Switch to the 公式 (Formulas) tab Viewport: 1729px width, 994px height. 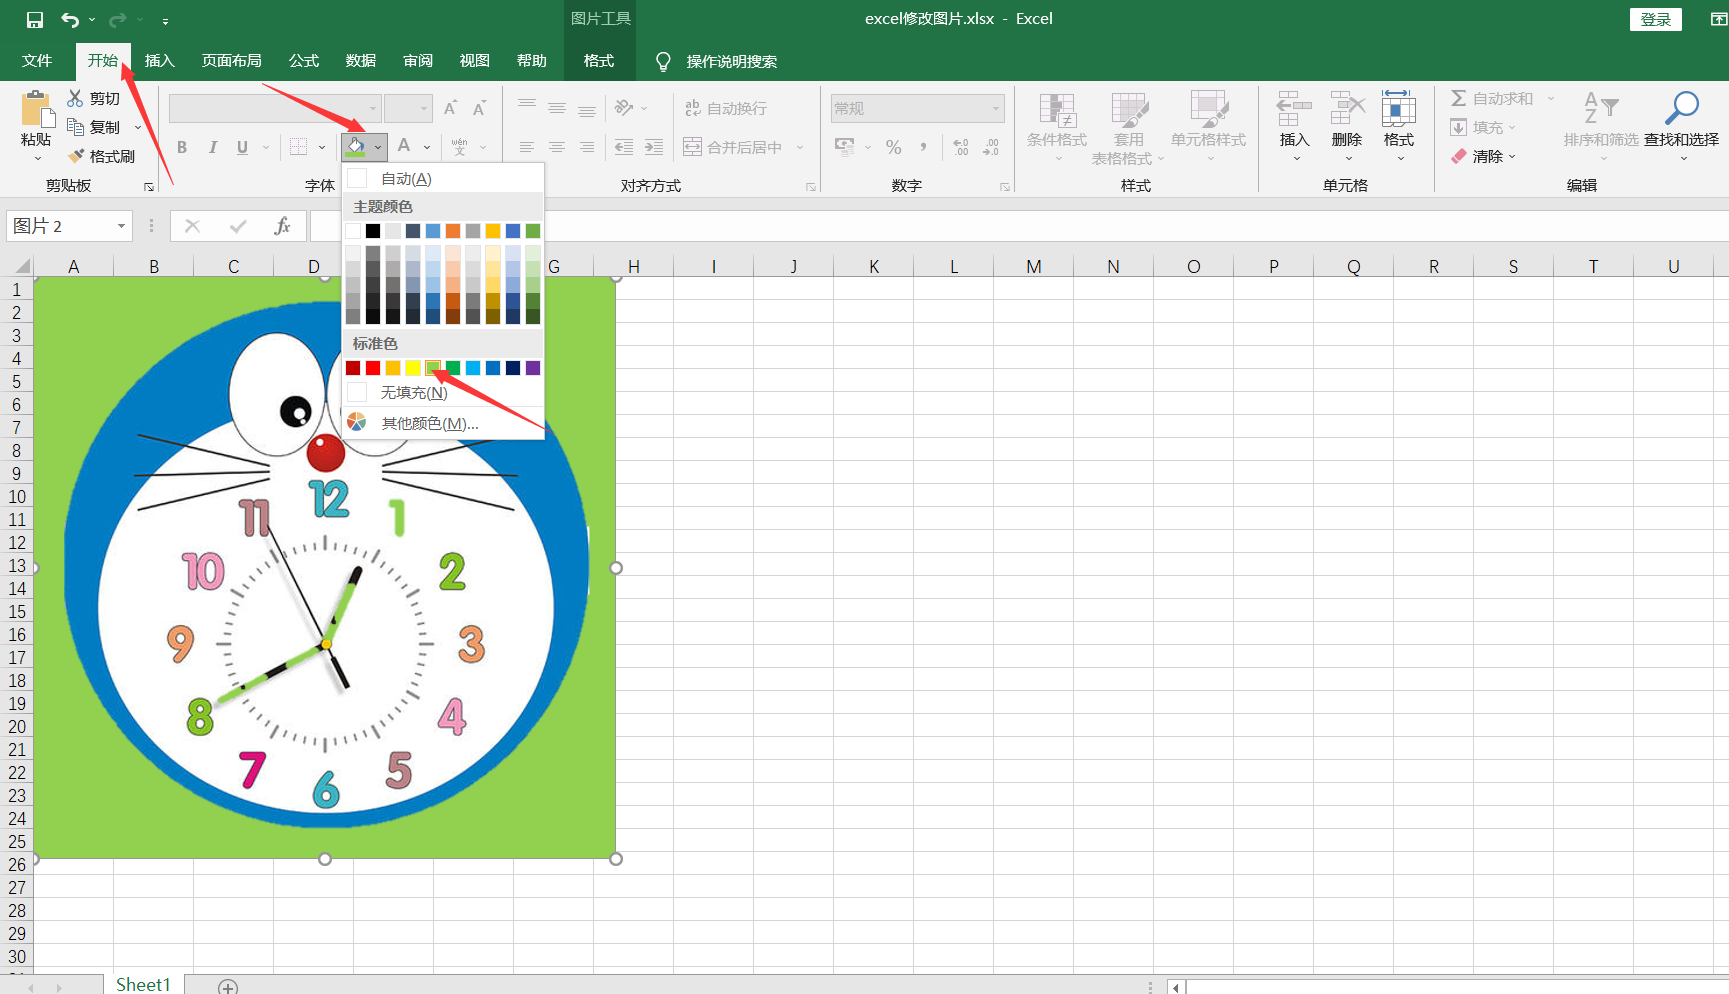click(x=303, y=61)
